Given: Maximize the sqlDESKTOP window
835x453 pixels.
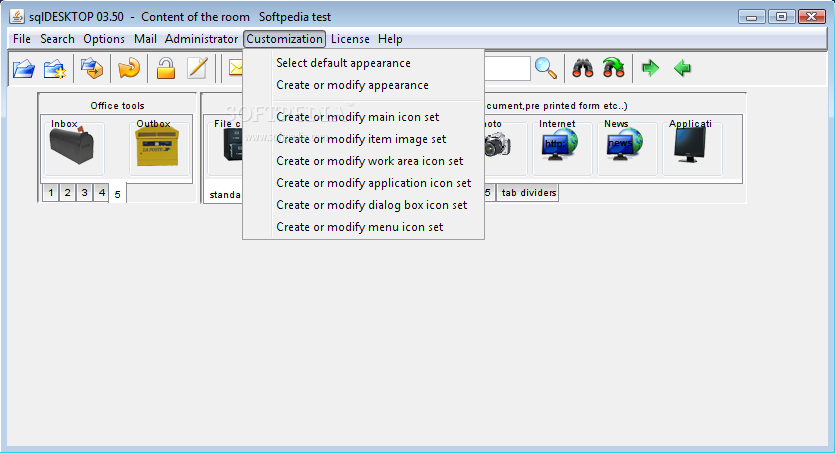Looking at the screenshot, I should pos(781,17).
